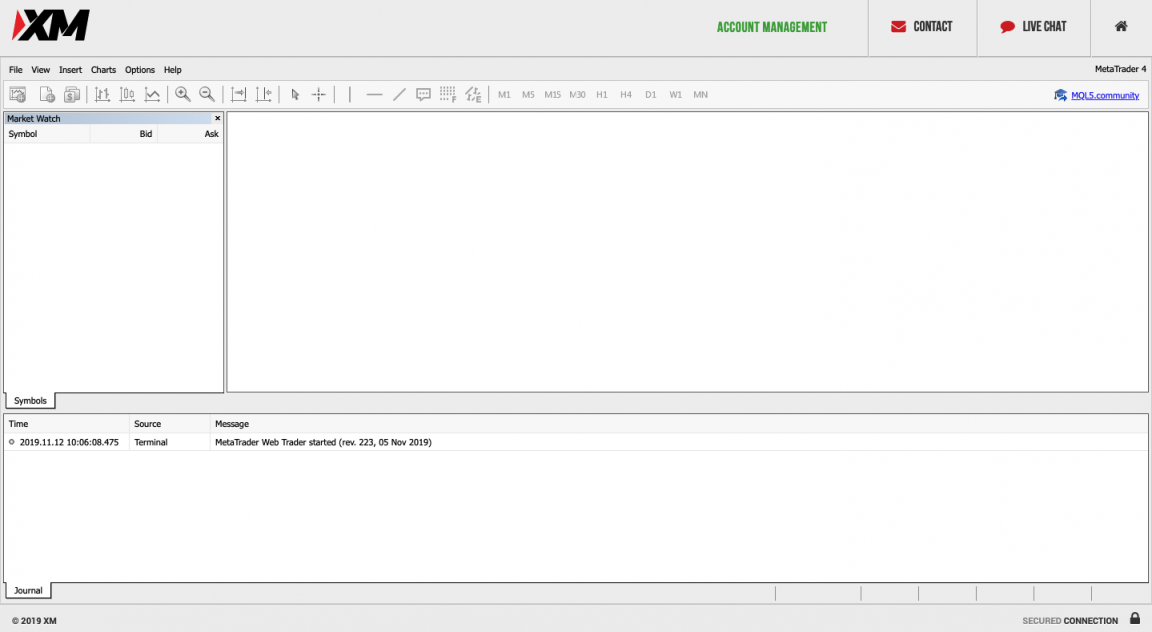
Task: Click the Live Chat button
Action: pyautogui.click(x=1033, y=27)
